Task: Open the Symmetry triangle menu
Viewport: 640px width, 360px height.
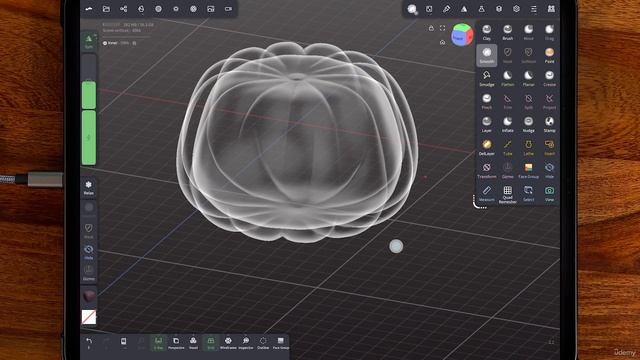Action: [x=464, y=9]
